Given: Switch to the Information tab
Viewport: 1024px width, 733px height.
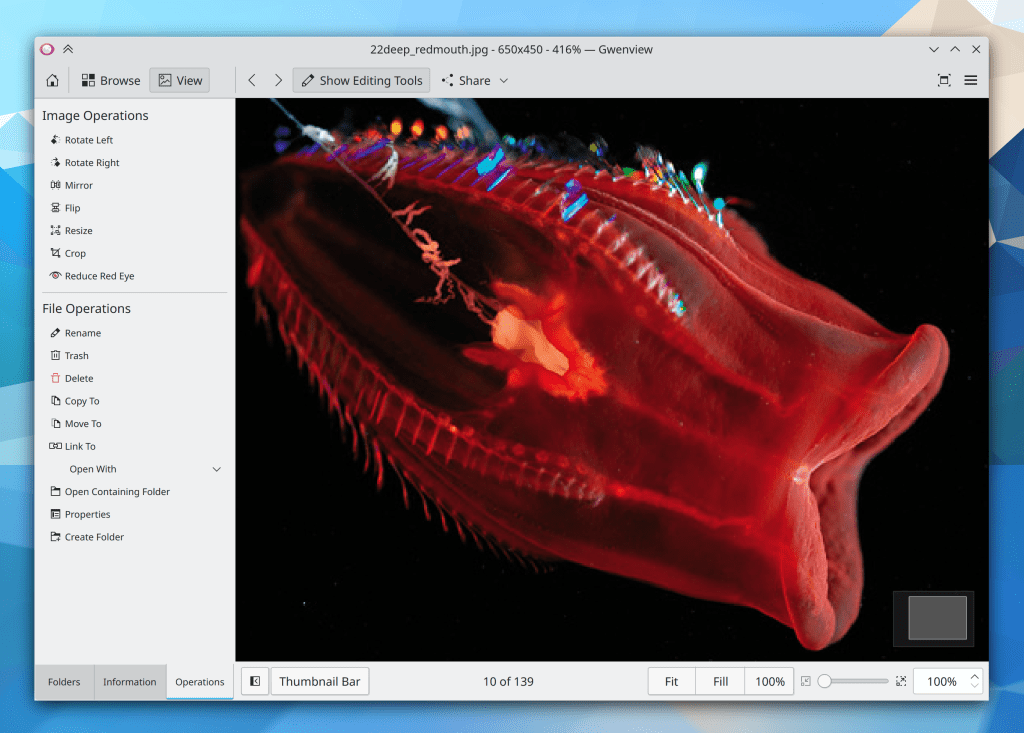Looking at the screenshot, I should coord(130,682).
